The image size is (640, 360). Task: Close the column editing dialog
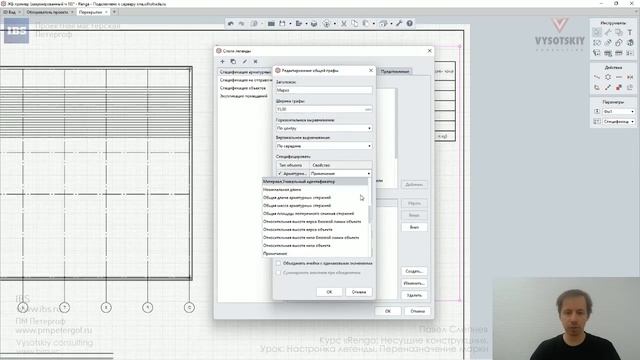(371, 70)
